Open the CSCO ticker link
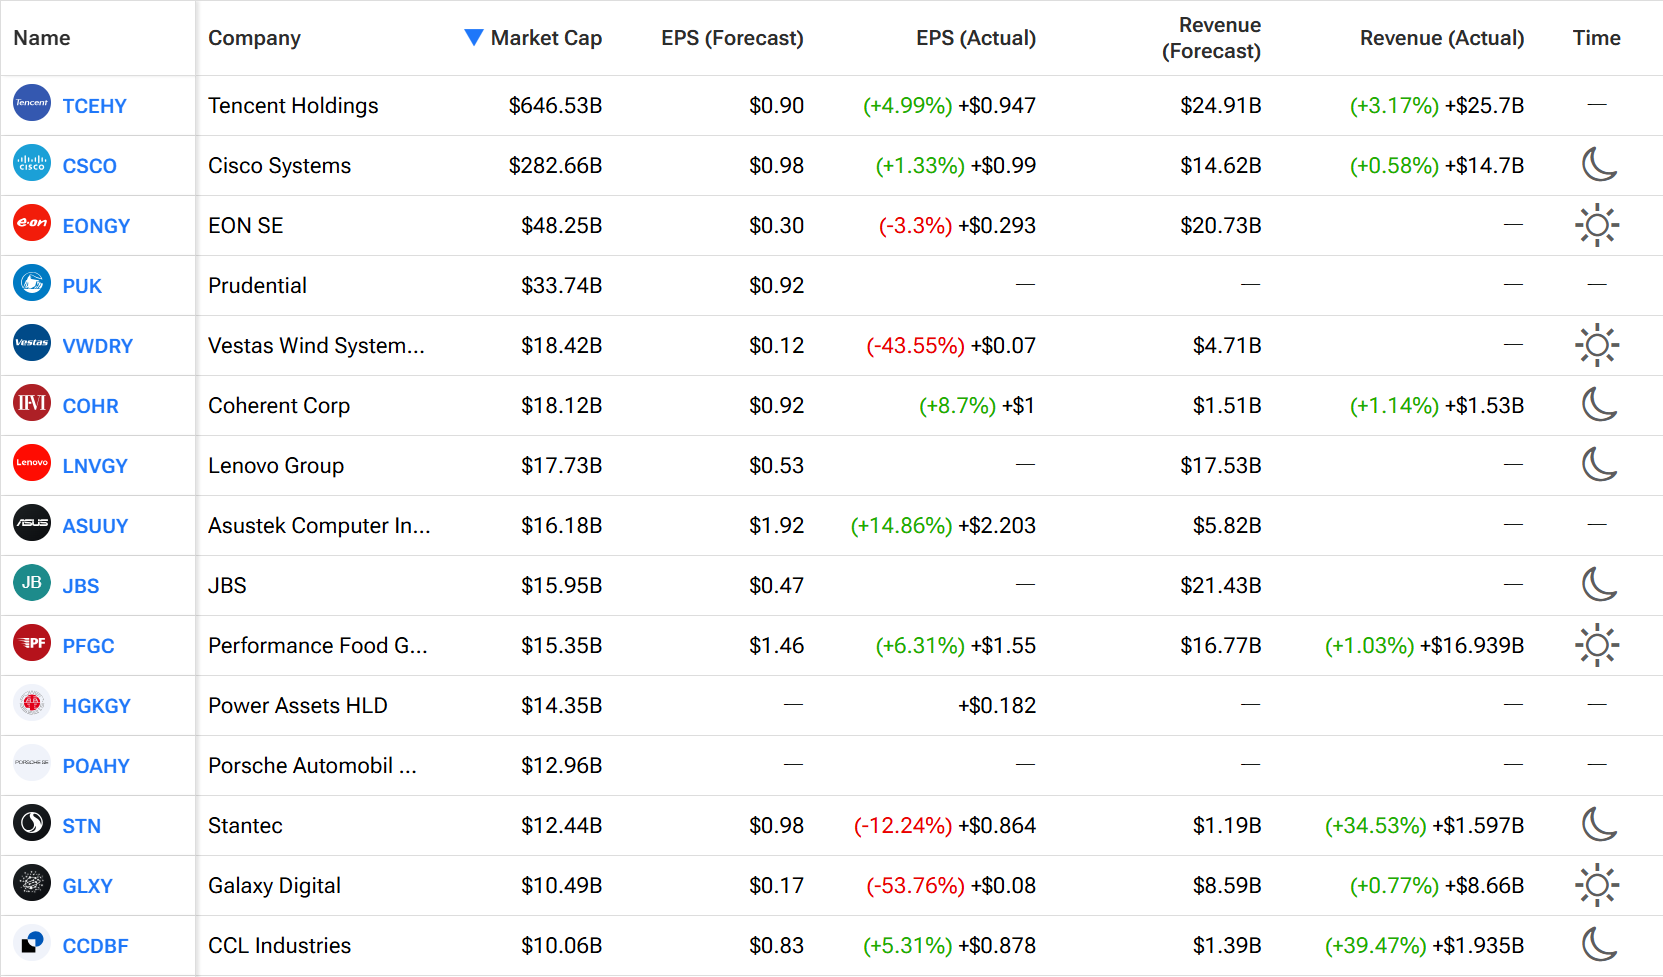Viewport: 1663px width, 977px height. [x=89, y=166]
